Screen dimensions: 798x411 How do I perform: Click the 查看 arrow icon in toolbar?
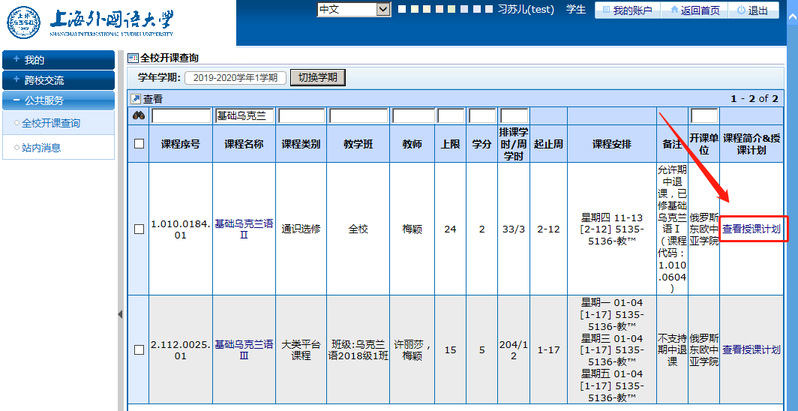[x=137, y=99]
